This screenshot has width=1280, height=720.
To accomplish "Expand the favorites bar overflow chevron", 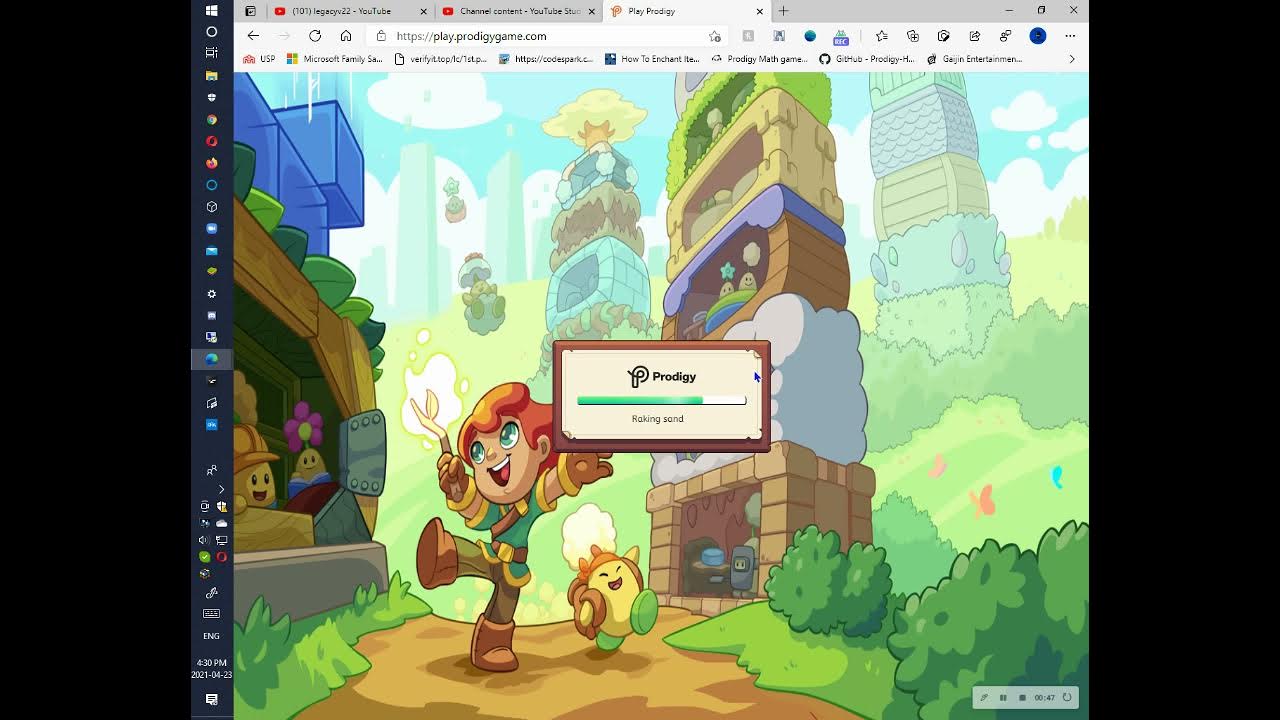I will pos(1071,59).
